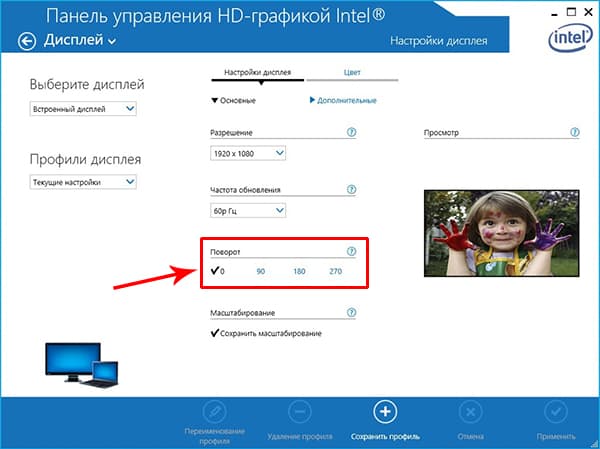Open the Текущие настройки profile dropdown
This screenshot has height=449, width=600.
pyautogui.click(x=83, y=182)
